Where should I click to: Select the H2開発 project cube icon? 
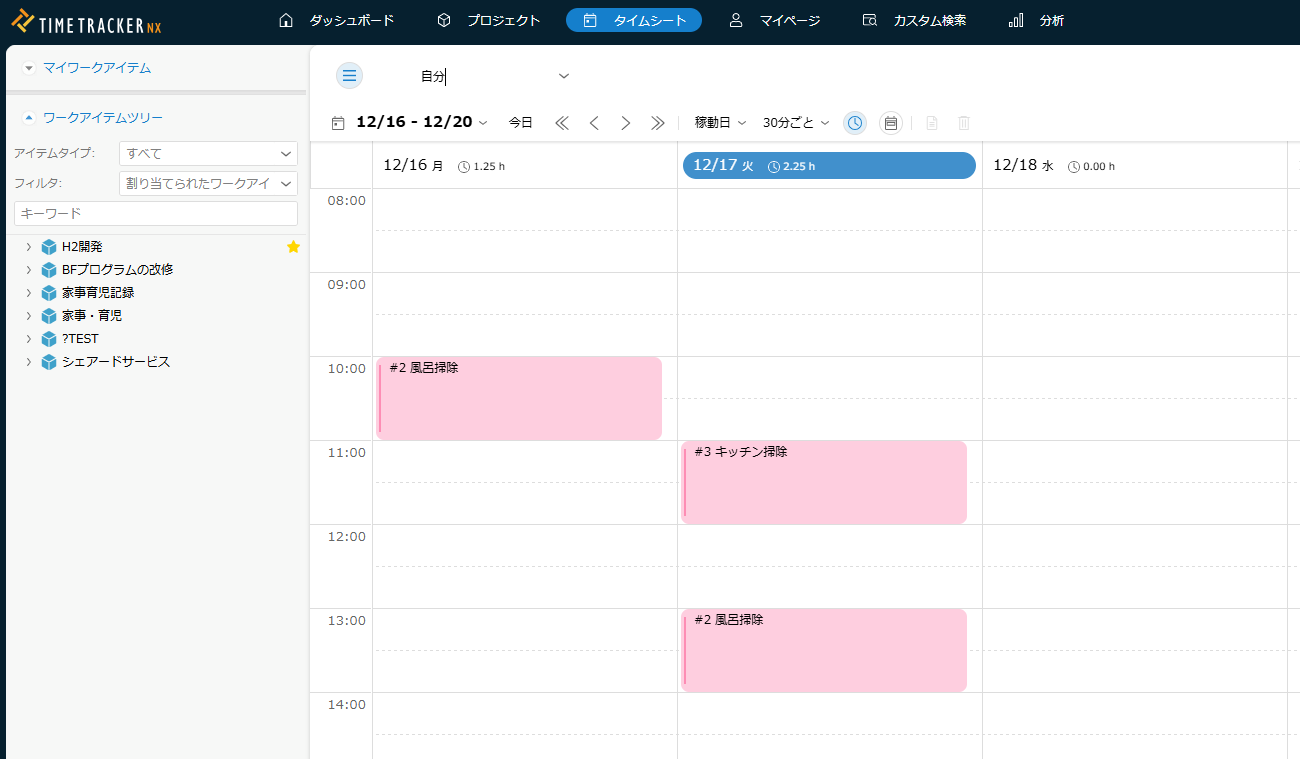49,247
